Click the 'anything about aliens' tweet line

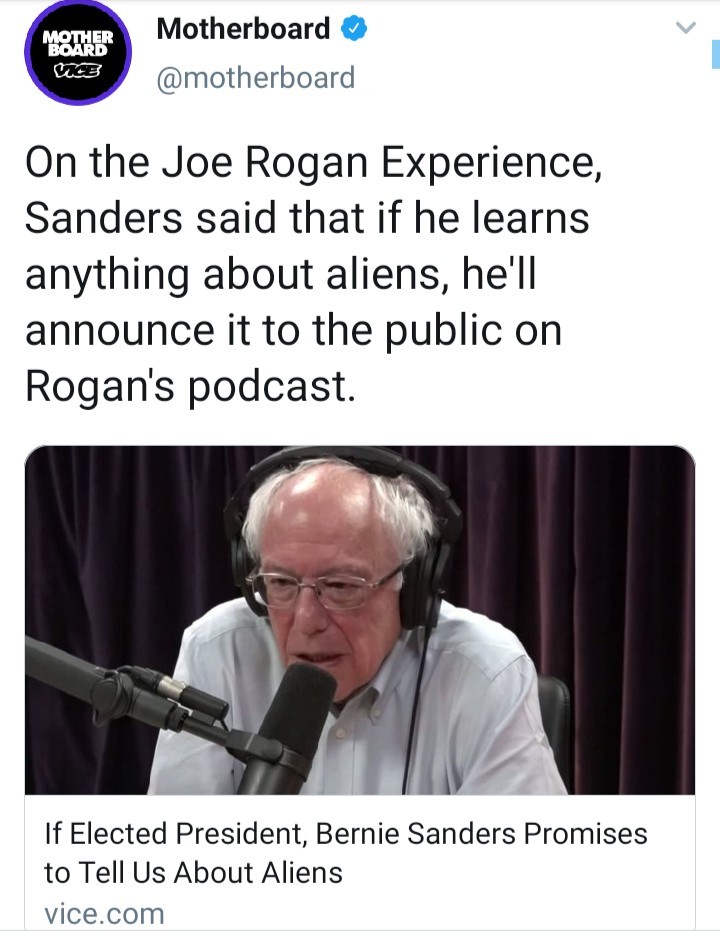point(280,274)
